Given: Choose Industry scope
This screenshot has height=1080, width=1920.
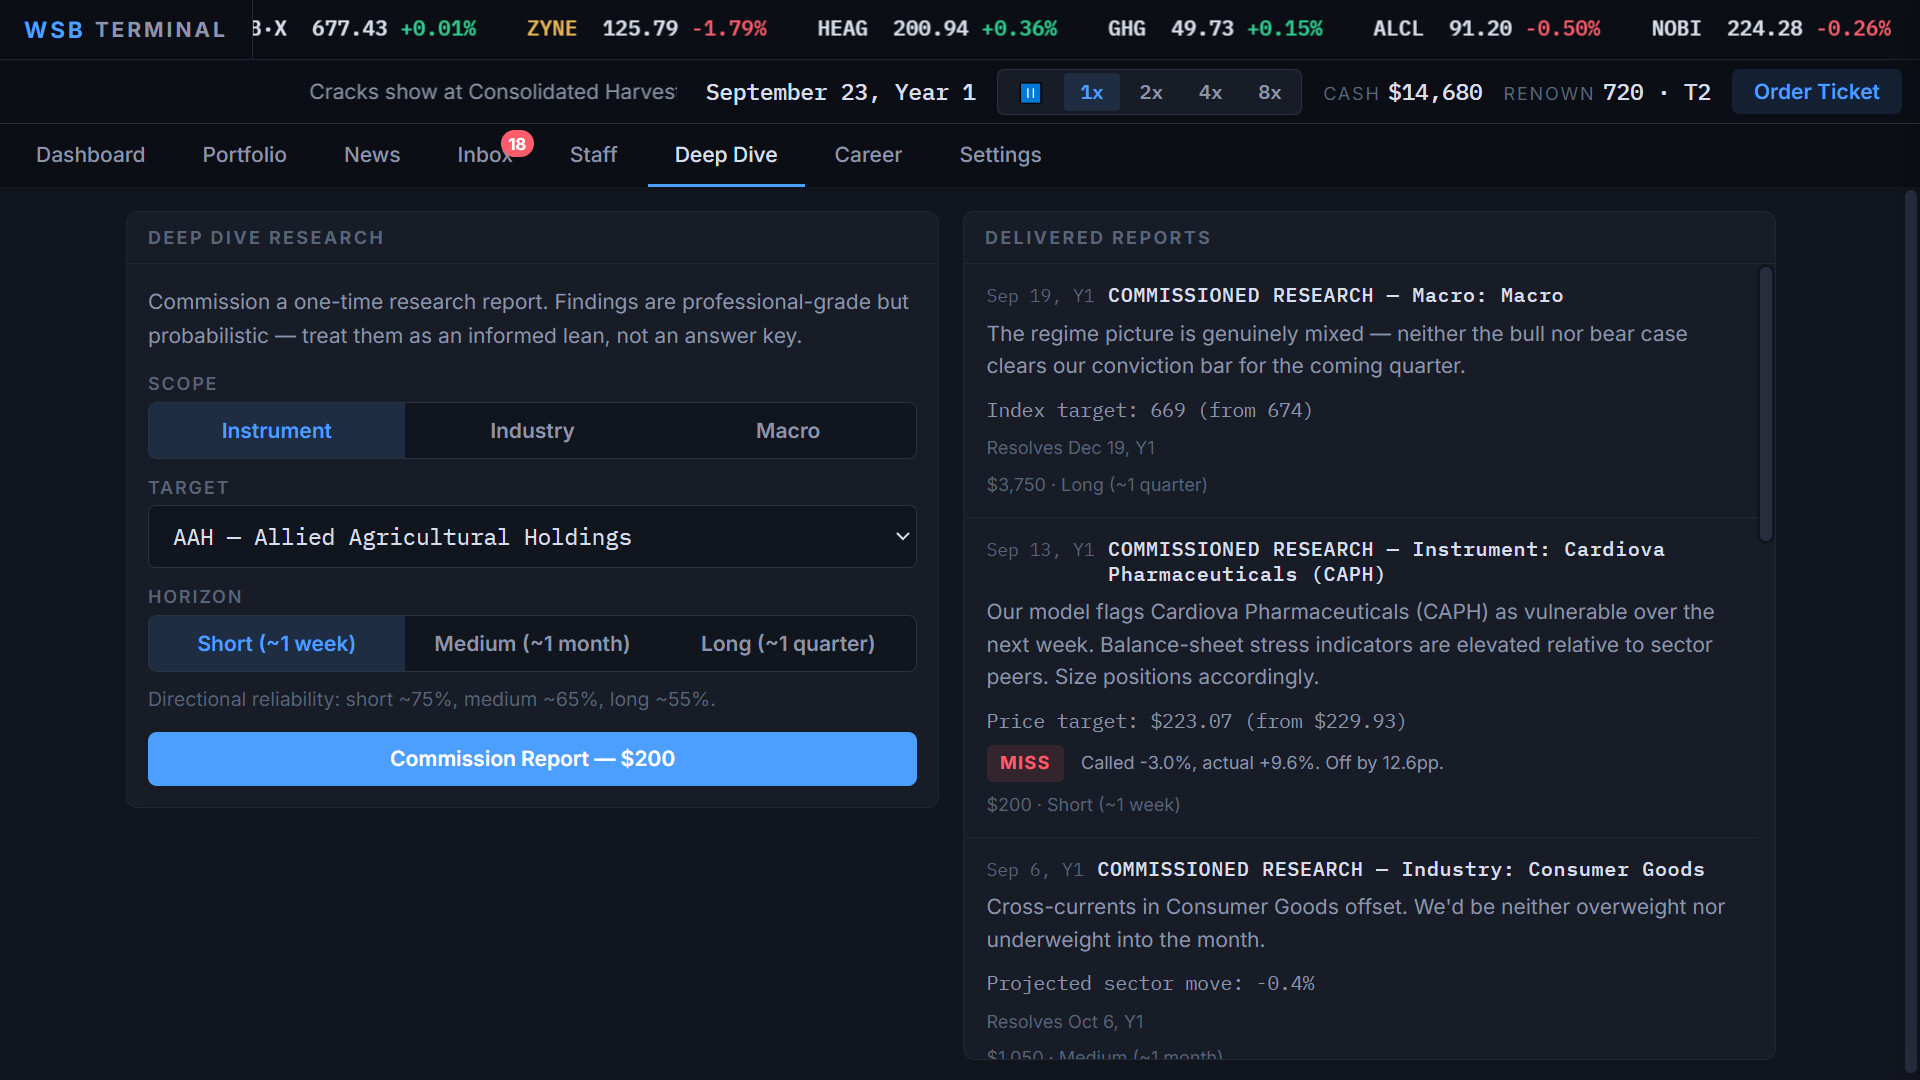Looking at the screenshot, I should click(532, 431).
